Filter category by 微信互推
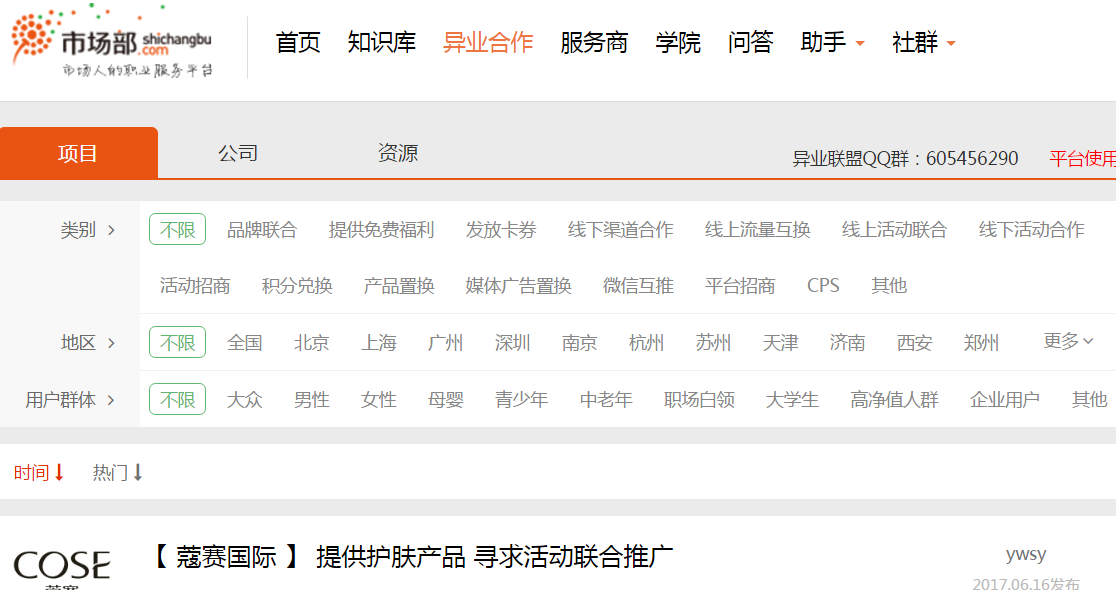The image size is (1116, 590). (x=638, y=286)
